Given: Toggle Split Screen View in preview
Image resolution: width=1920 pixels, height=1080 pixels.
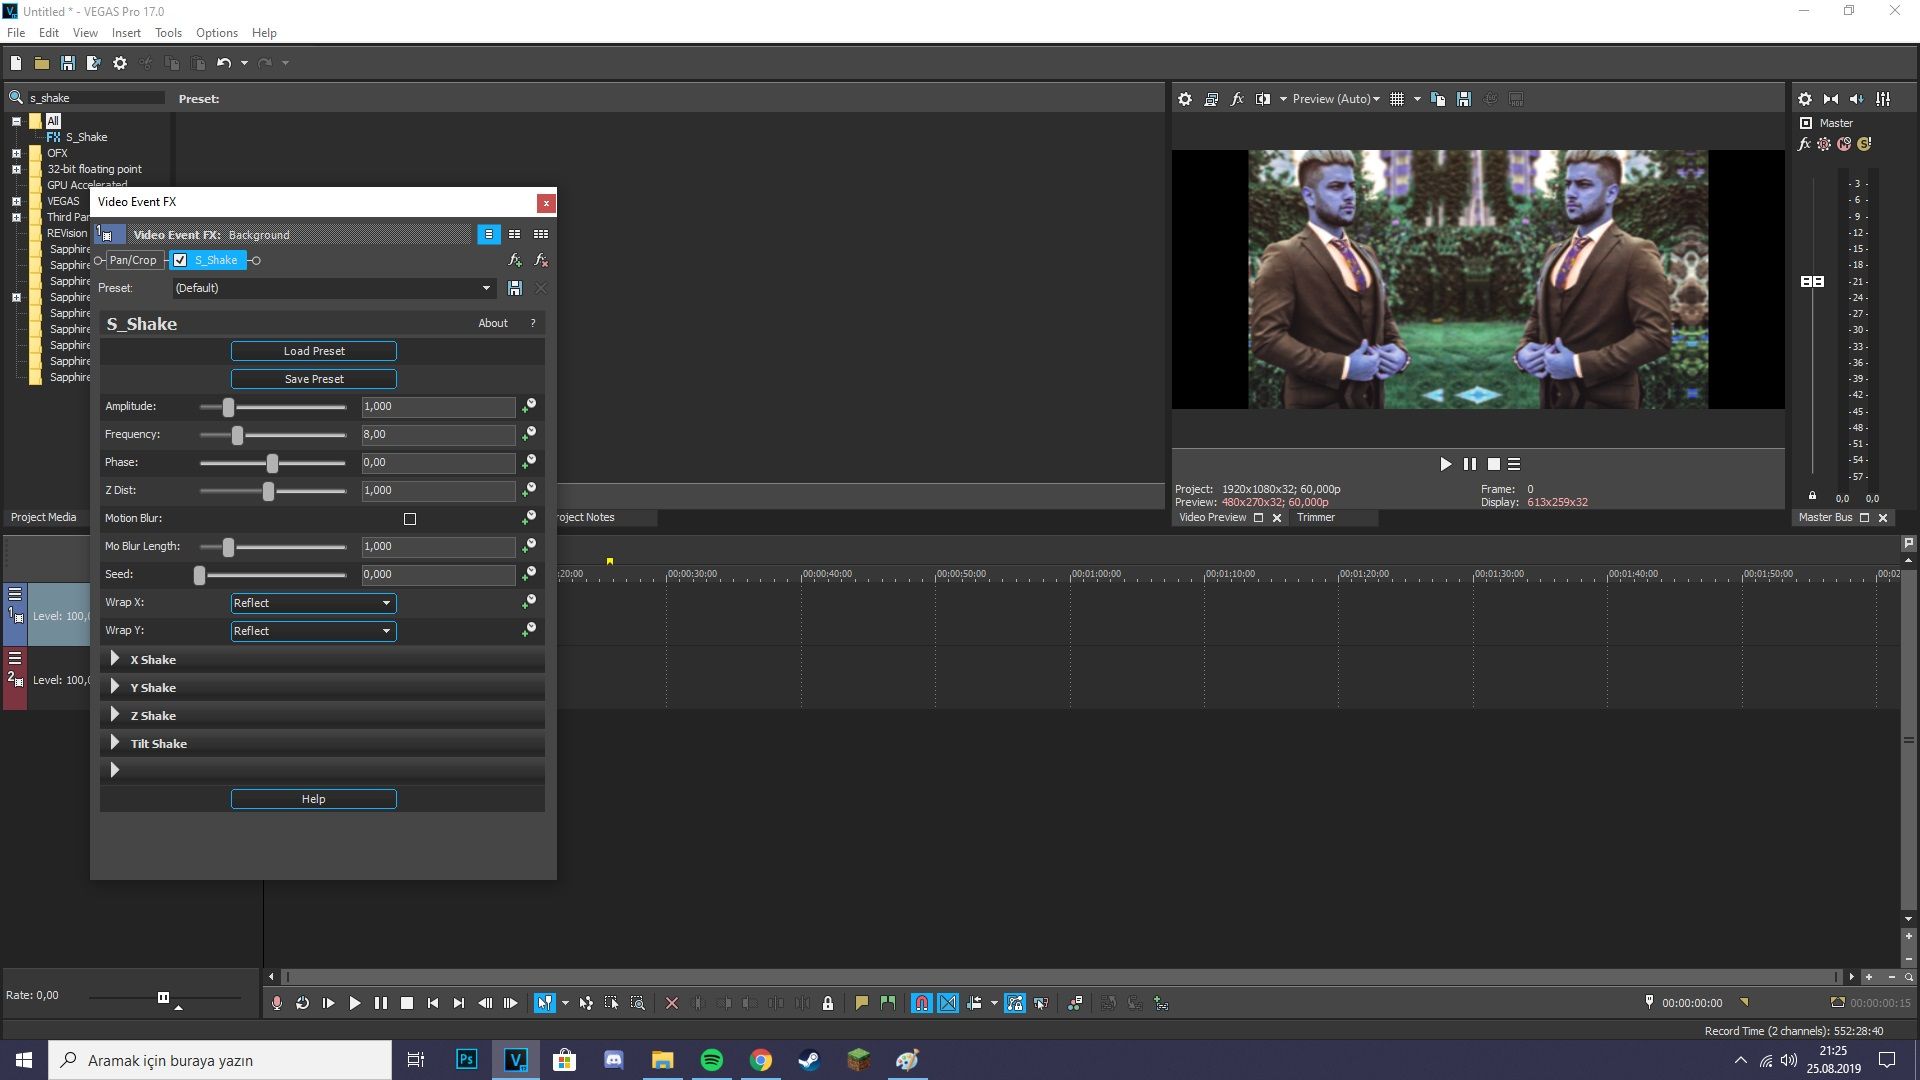Looking at the screenshot, I should pyautogui.click(x=1263, y=99).
